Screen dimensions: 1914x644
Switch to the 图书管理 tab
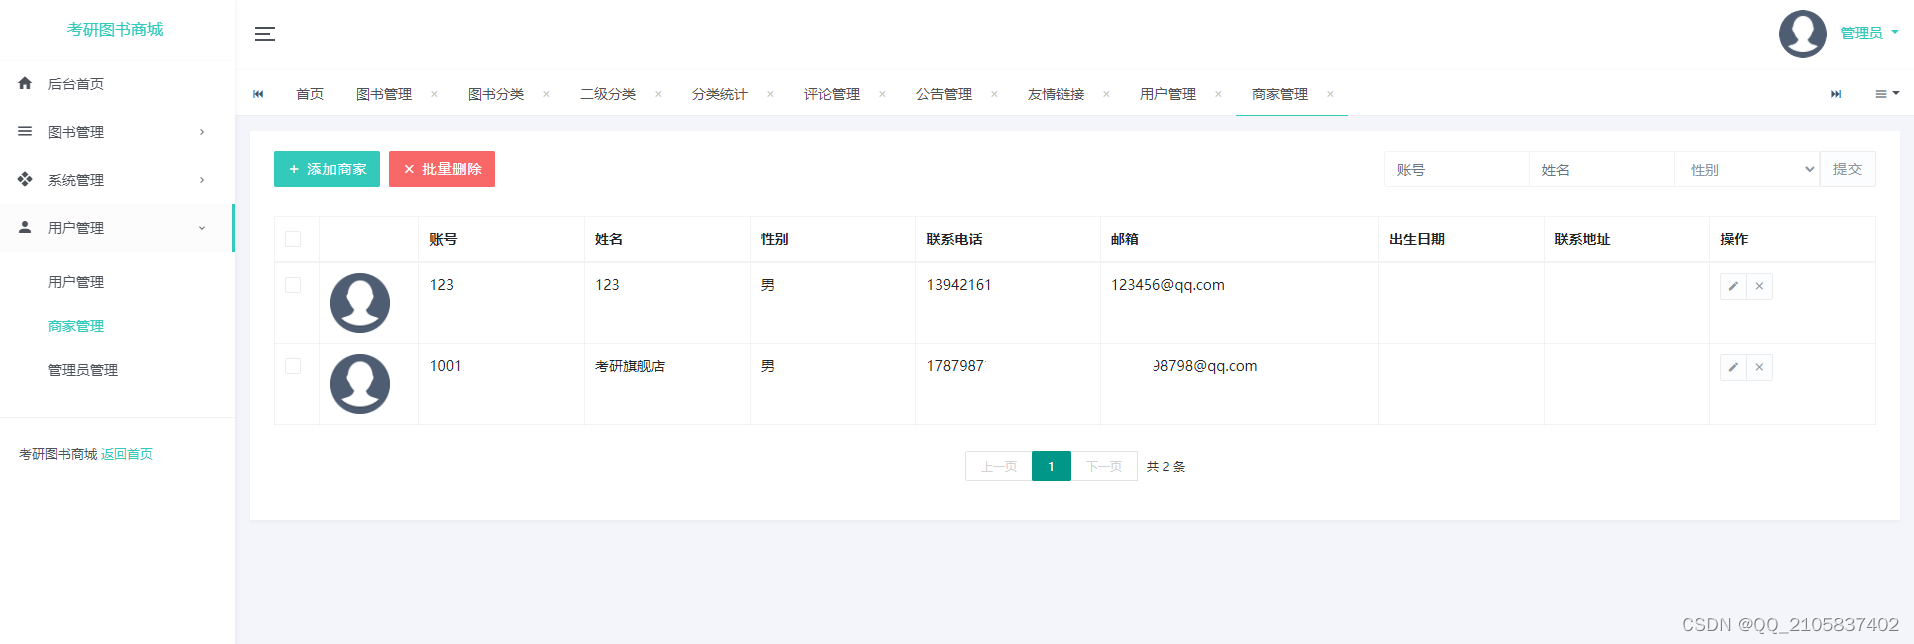click(x=384, y=94)
